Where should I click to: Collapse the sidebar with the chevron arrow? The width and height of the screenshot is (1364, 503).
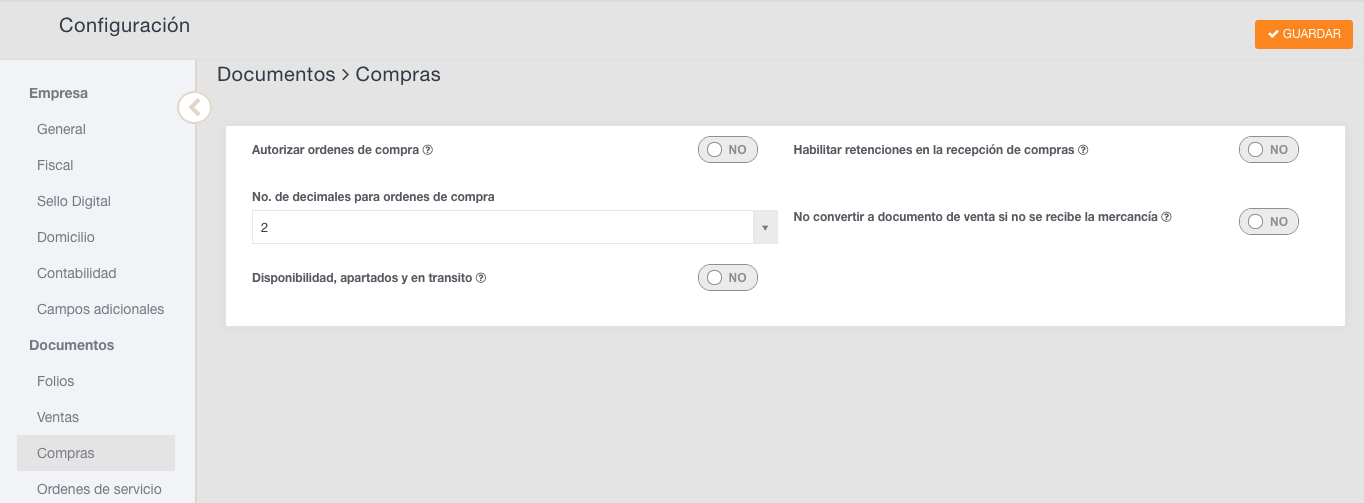pos(194,107)
